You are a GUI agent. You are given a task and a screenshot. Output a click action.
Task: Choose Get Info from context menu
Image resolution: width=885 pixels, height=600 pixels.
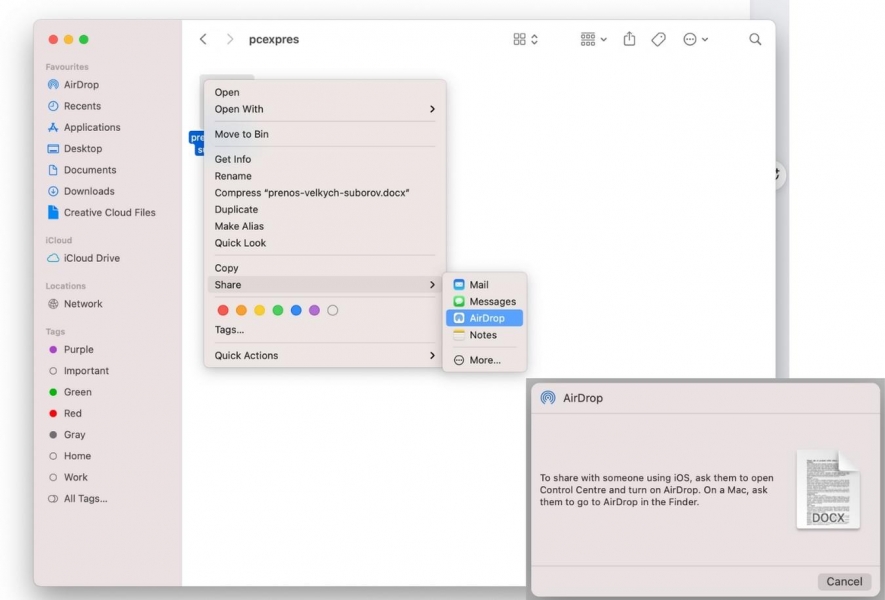tap(325, 159)
